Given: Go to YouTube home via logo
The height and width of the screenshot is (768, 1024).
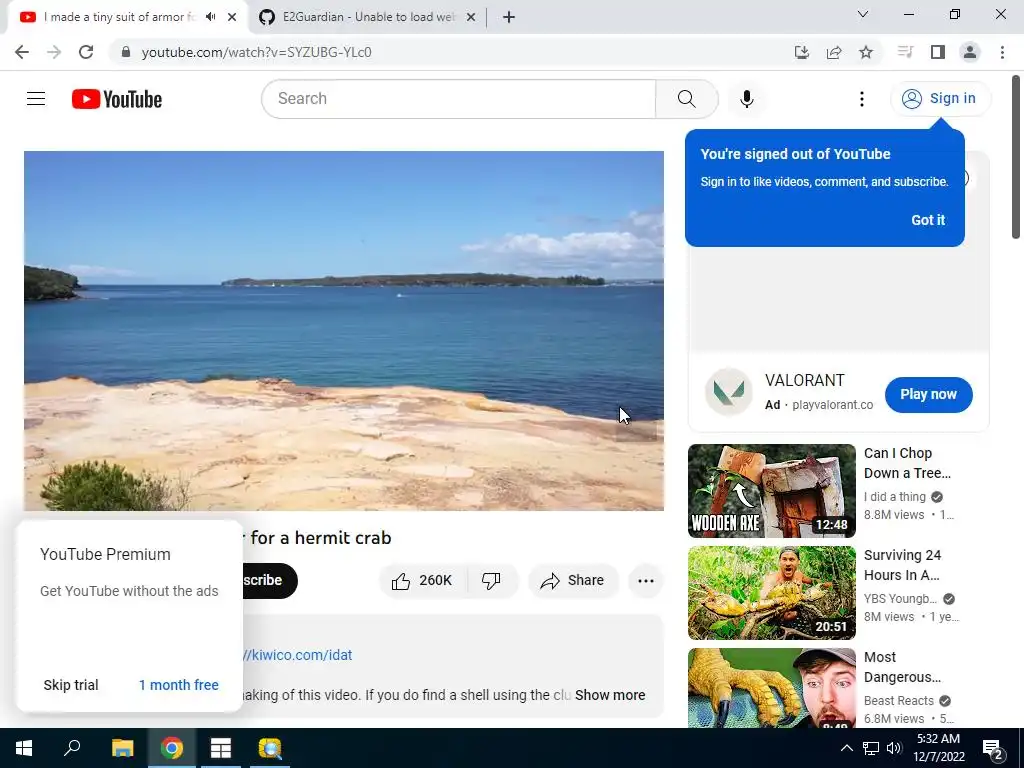Looking at the screenshot, I should click(117, 99).
